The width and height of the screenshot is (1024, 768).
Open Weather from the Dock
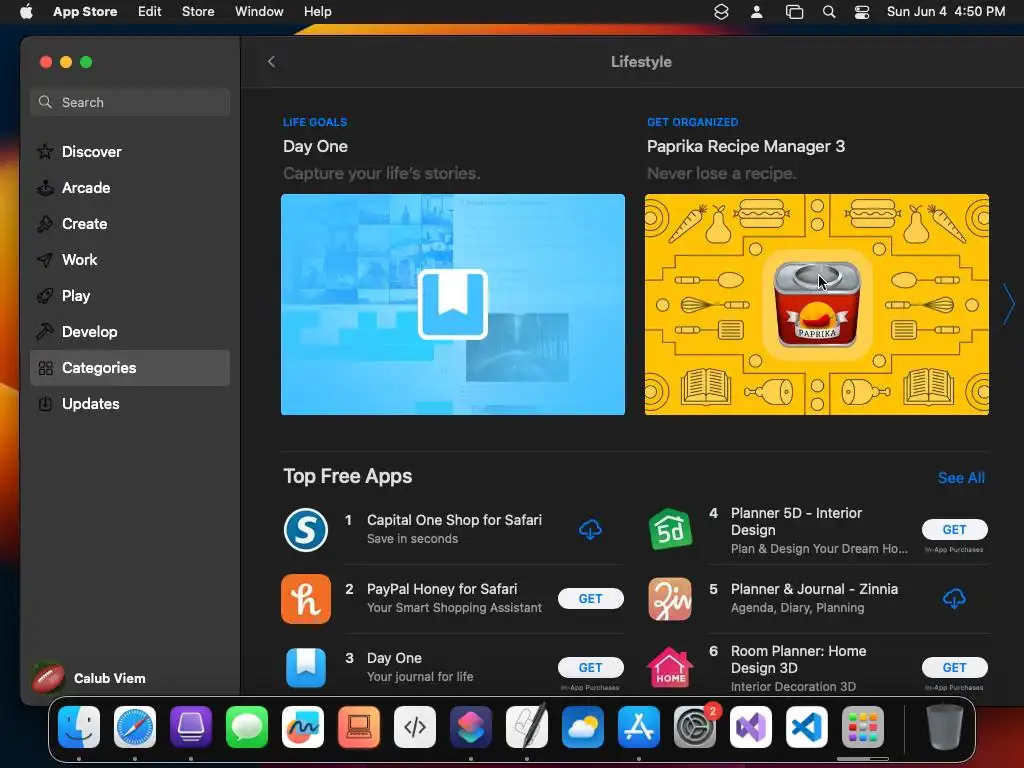click(583, 727)
